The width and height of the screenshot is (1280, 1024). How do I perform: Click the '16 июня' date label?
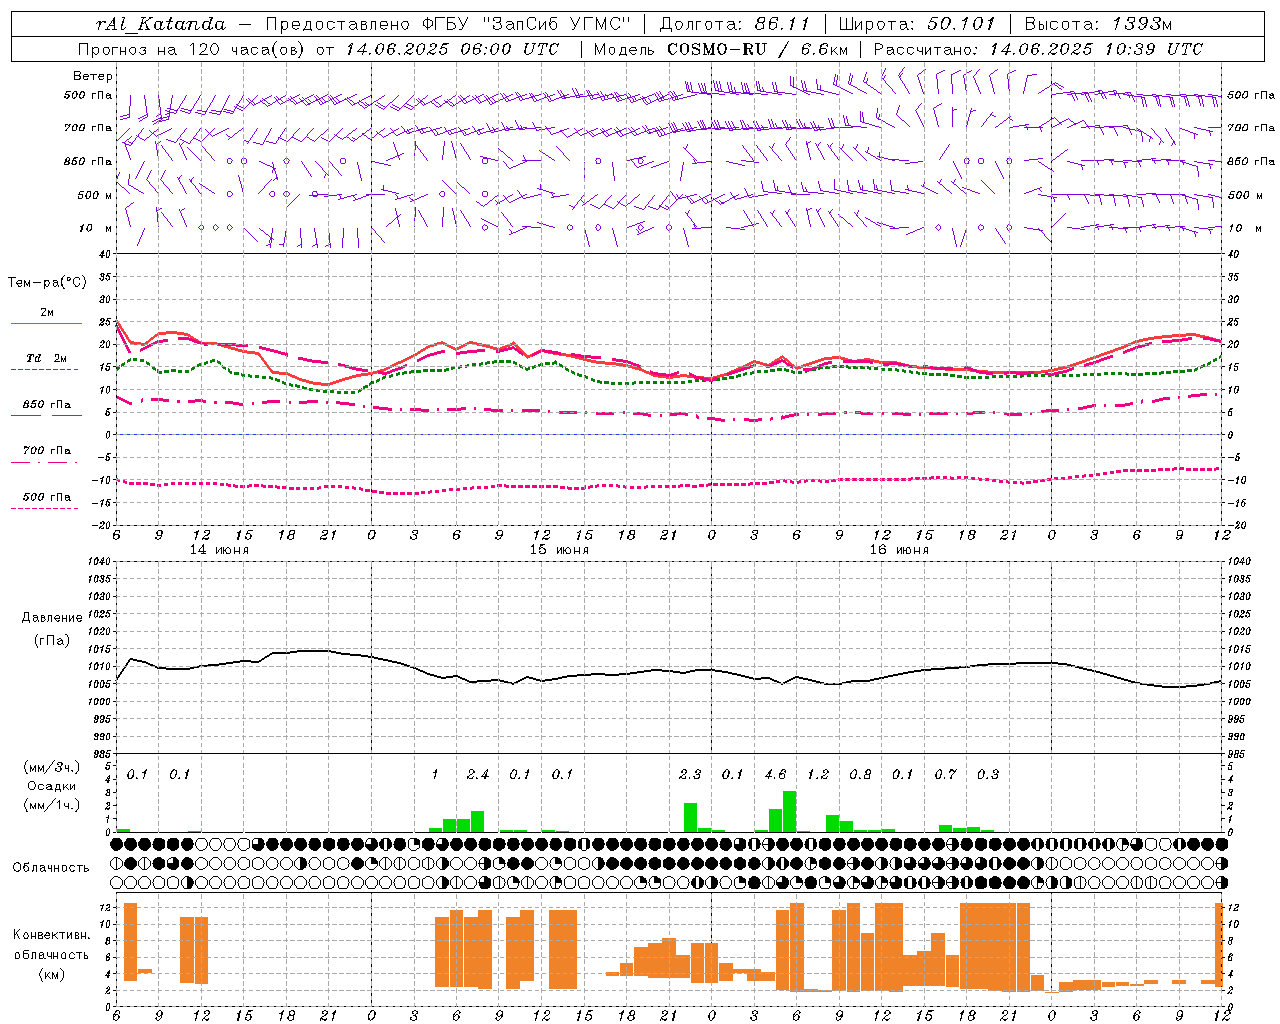tap(898, 549)
